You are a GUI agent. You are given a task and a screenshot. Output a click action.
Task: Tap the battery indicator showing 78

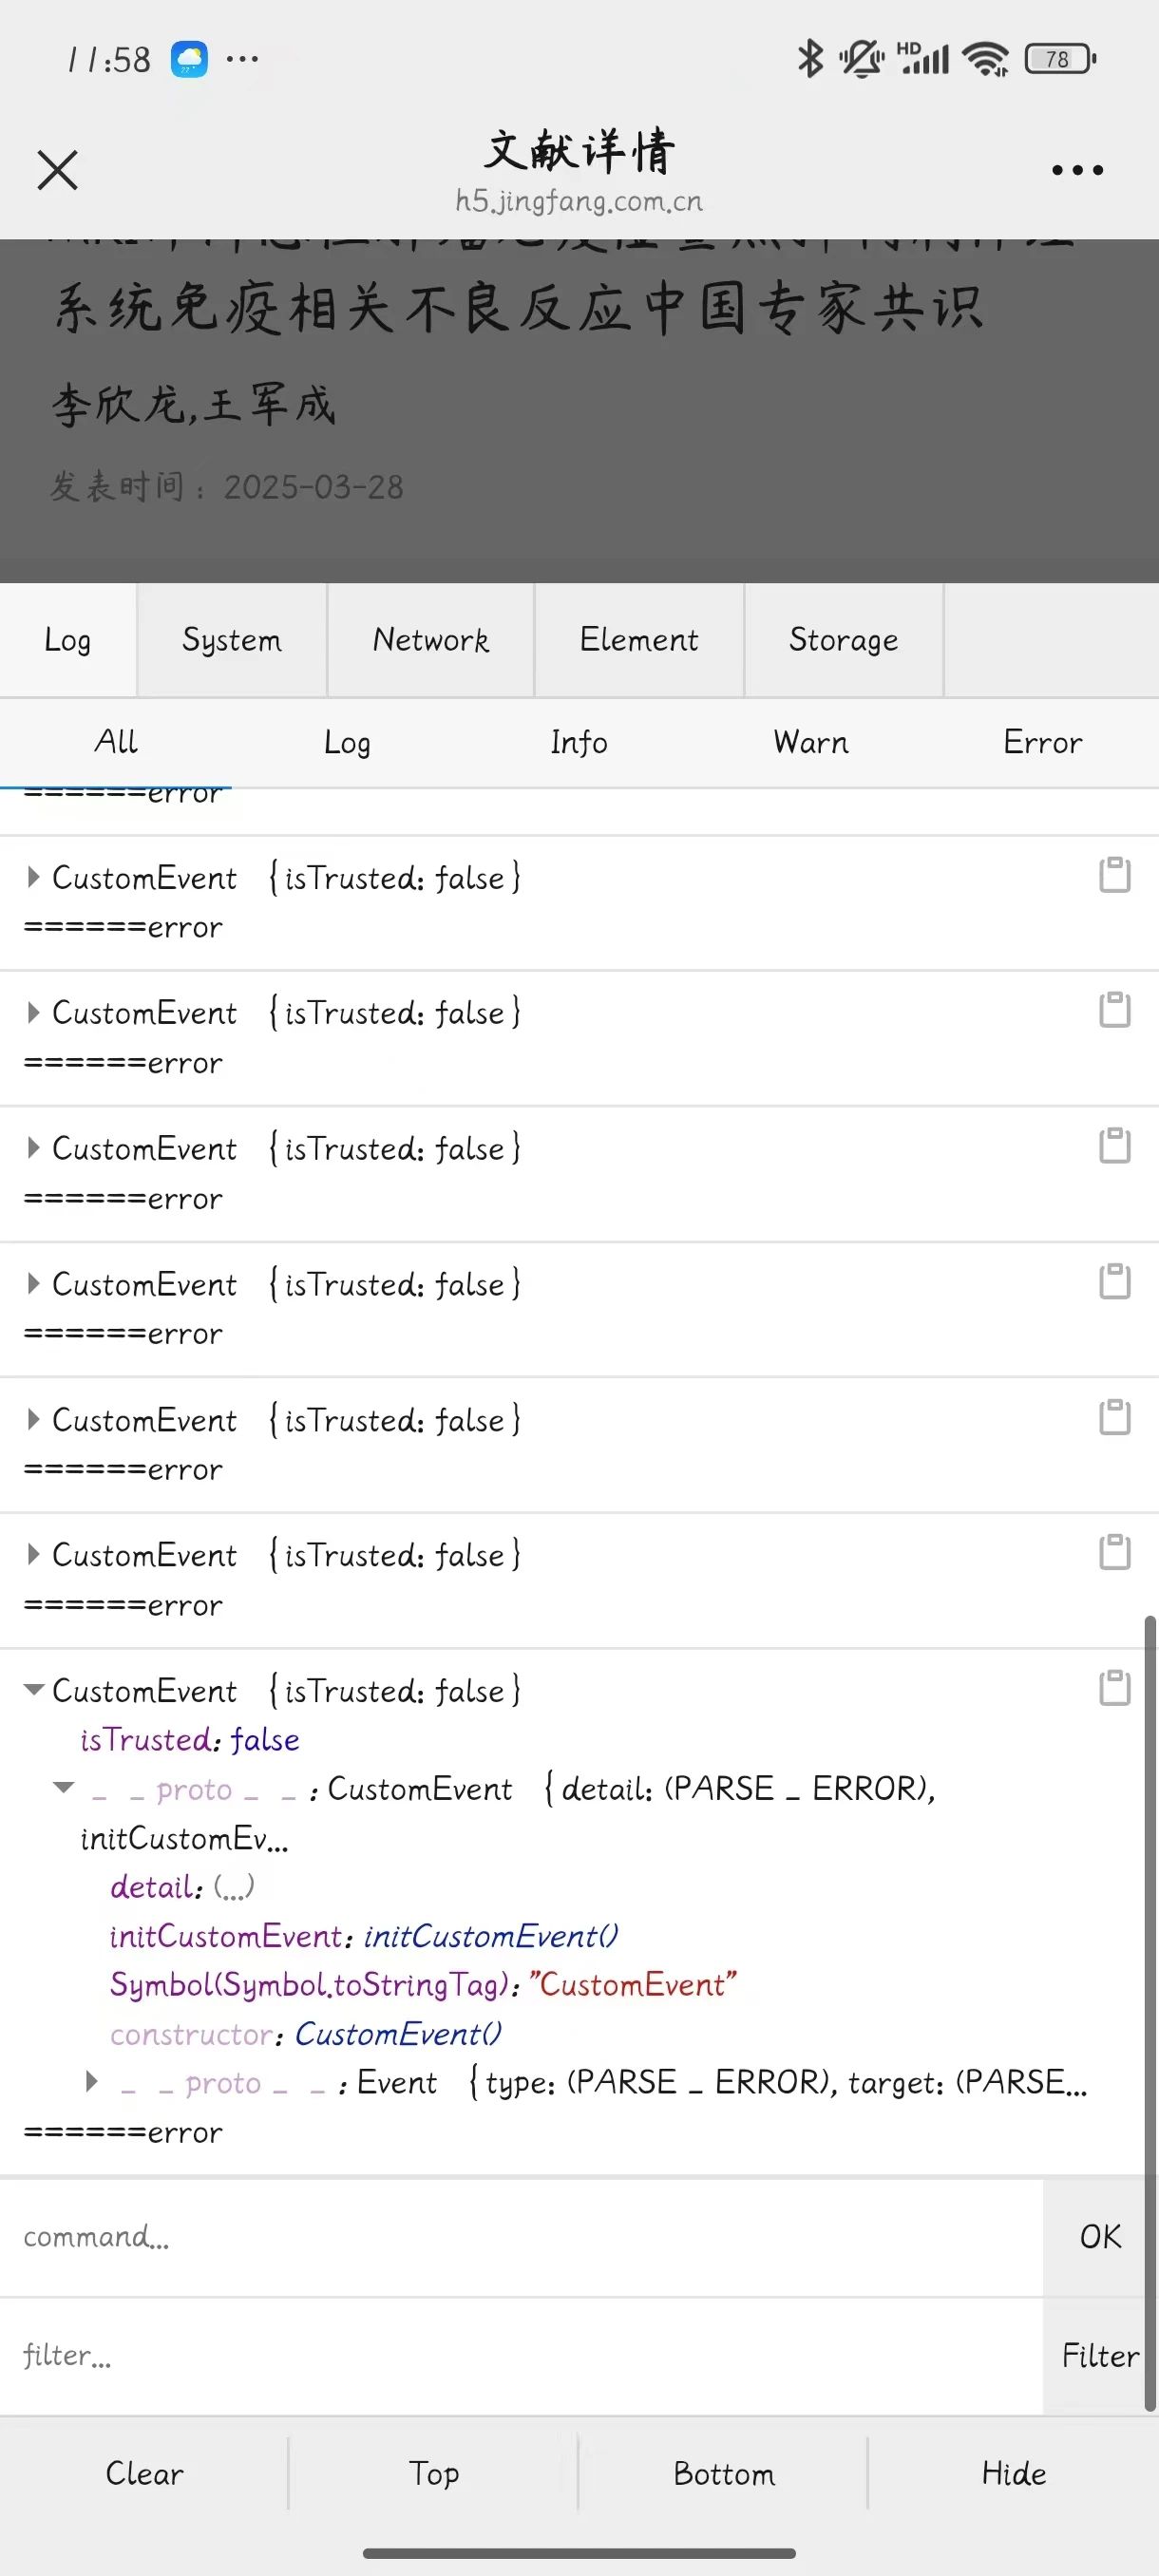click(1060, 59)
